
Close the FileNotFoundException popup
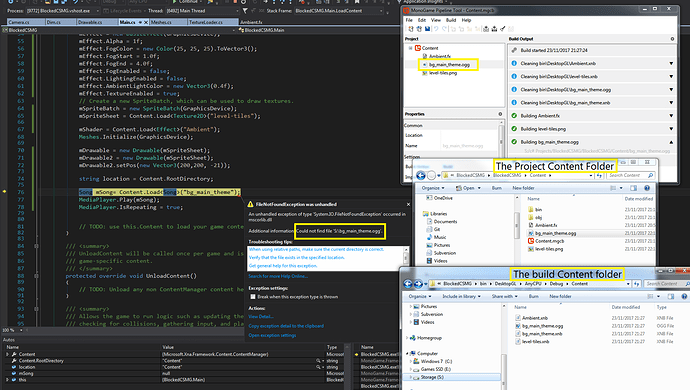tap(408, 204)
